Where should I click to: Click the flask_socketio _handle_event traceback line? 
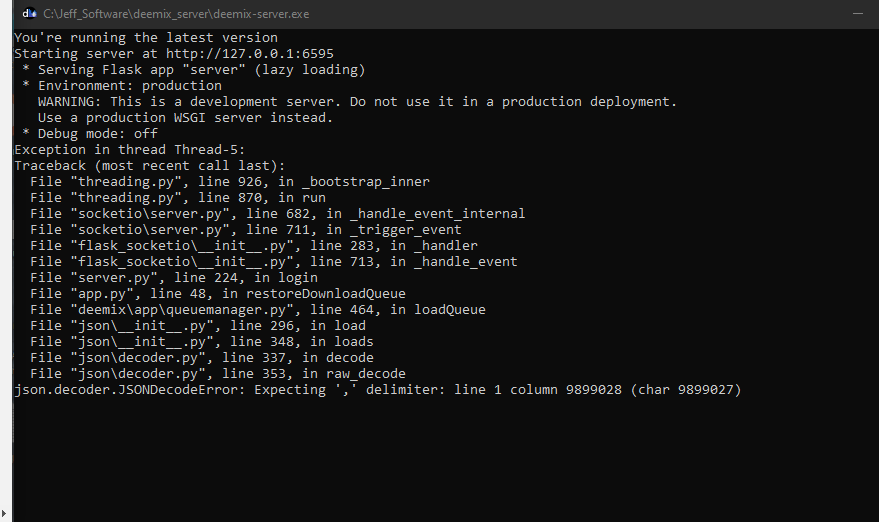(274, 262)
